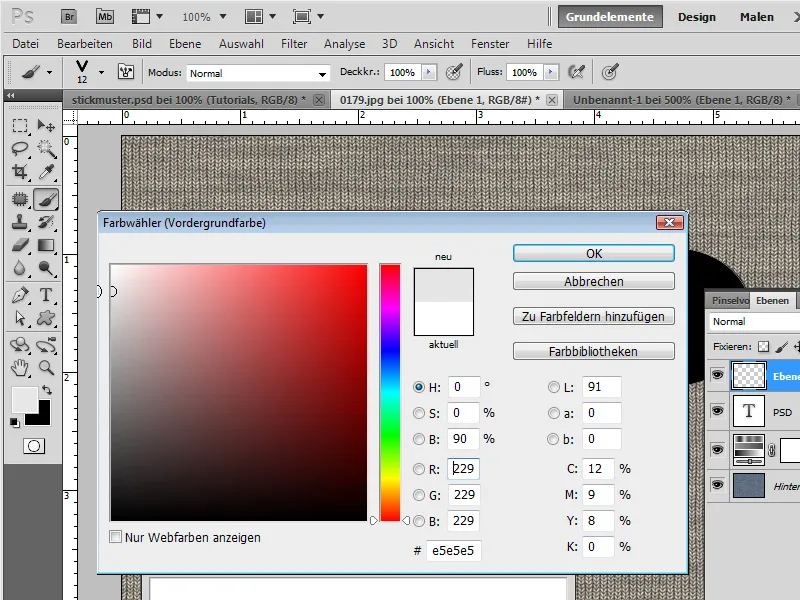This screenshot has width=800, height=600.
Task: Switch to the Ebenen panel tab
Action: pos(772,301)
